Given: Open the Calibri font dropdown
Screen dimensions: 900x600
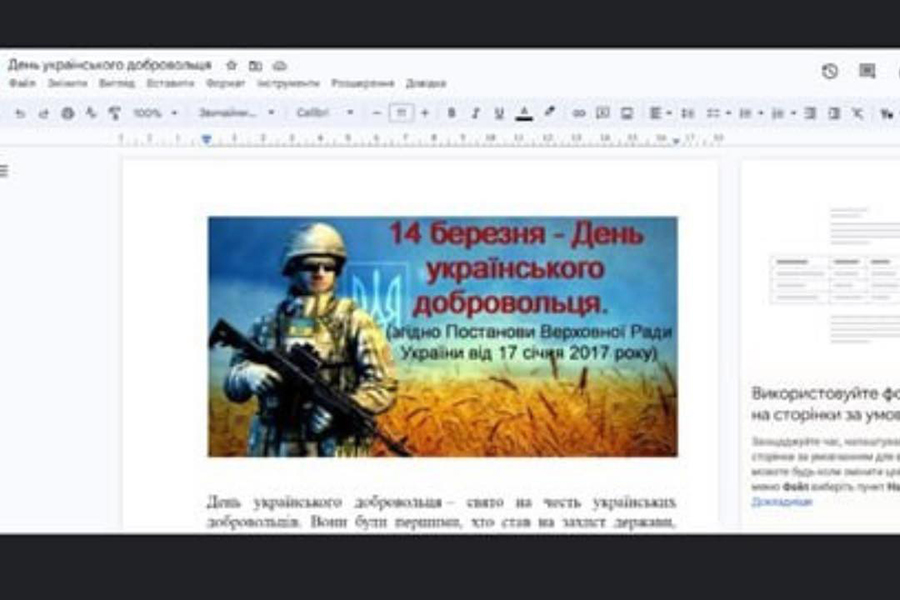Looking at the screenshot, I should pos(324,113).
